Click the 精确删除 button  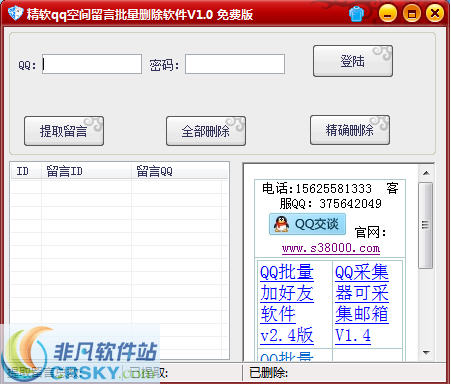[x=350, y=130]
